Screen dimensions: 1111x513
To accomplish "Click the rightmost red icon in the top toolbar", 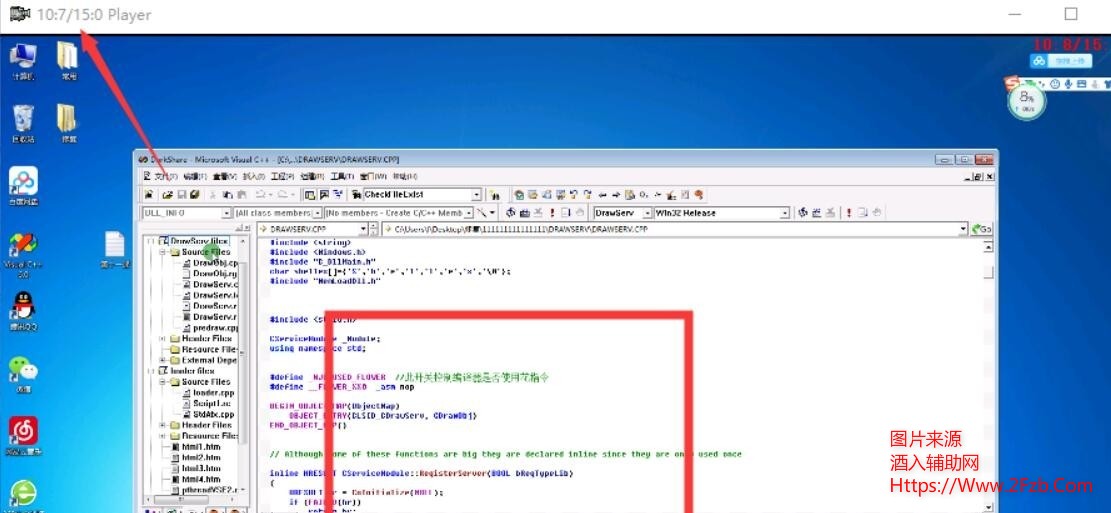I will [x=699, y=195].
